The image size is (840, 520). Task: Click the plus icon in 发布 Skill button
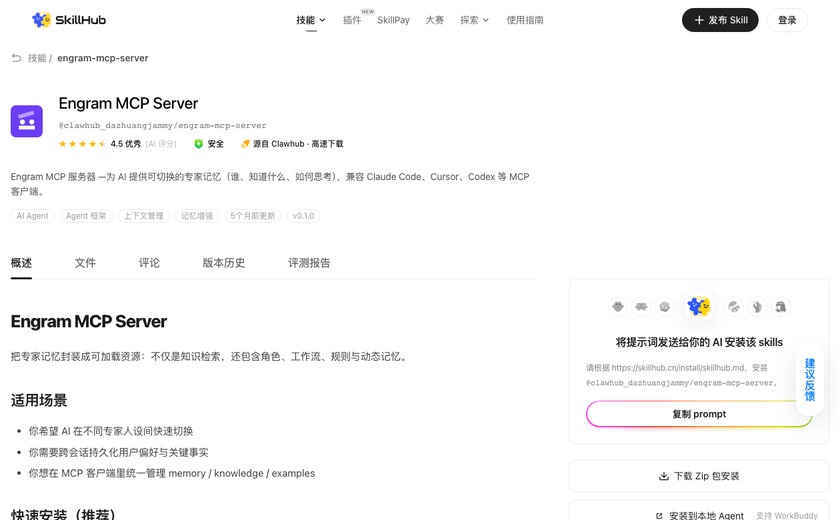coord(699,20)
